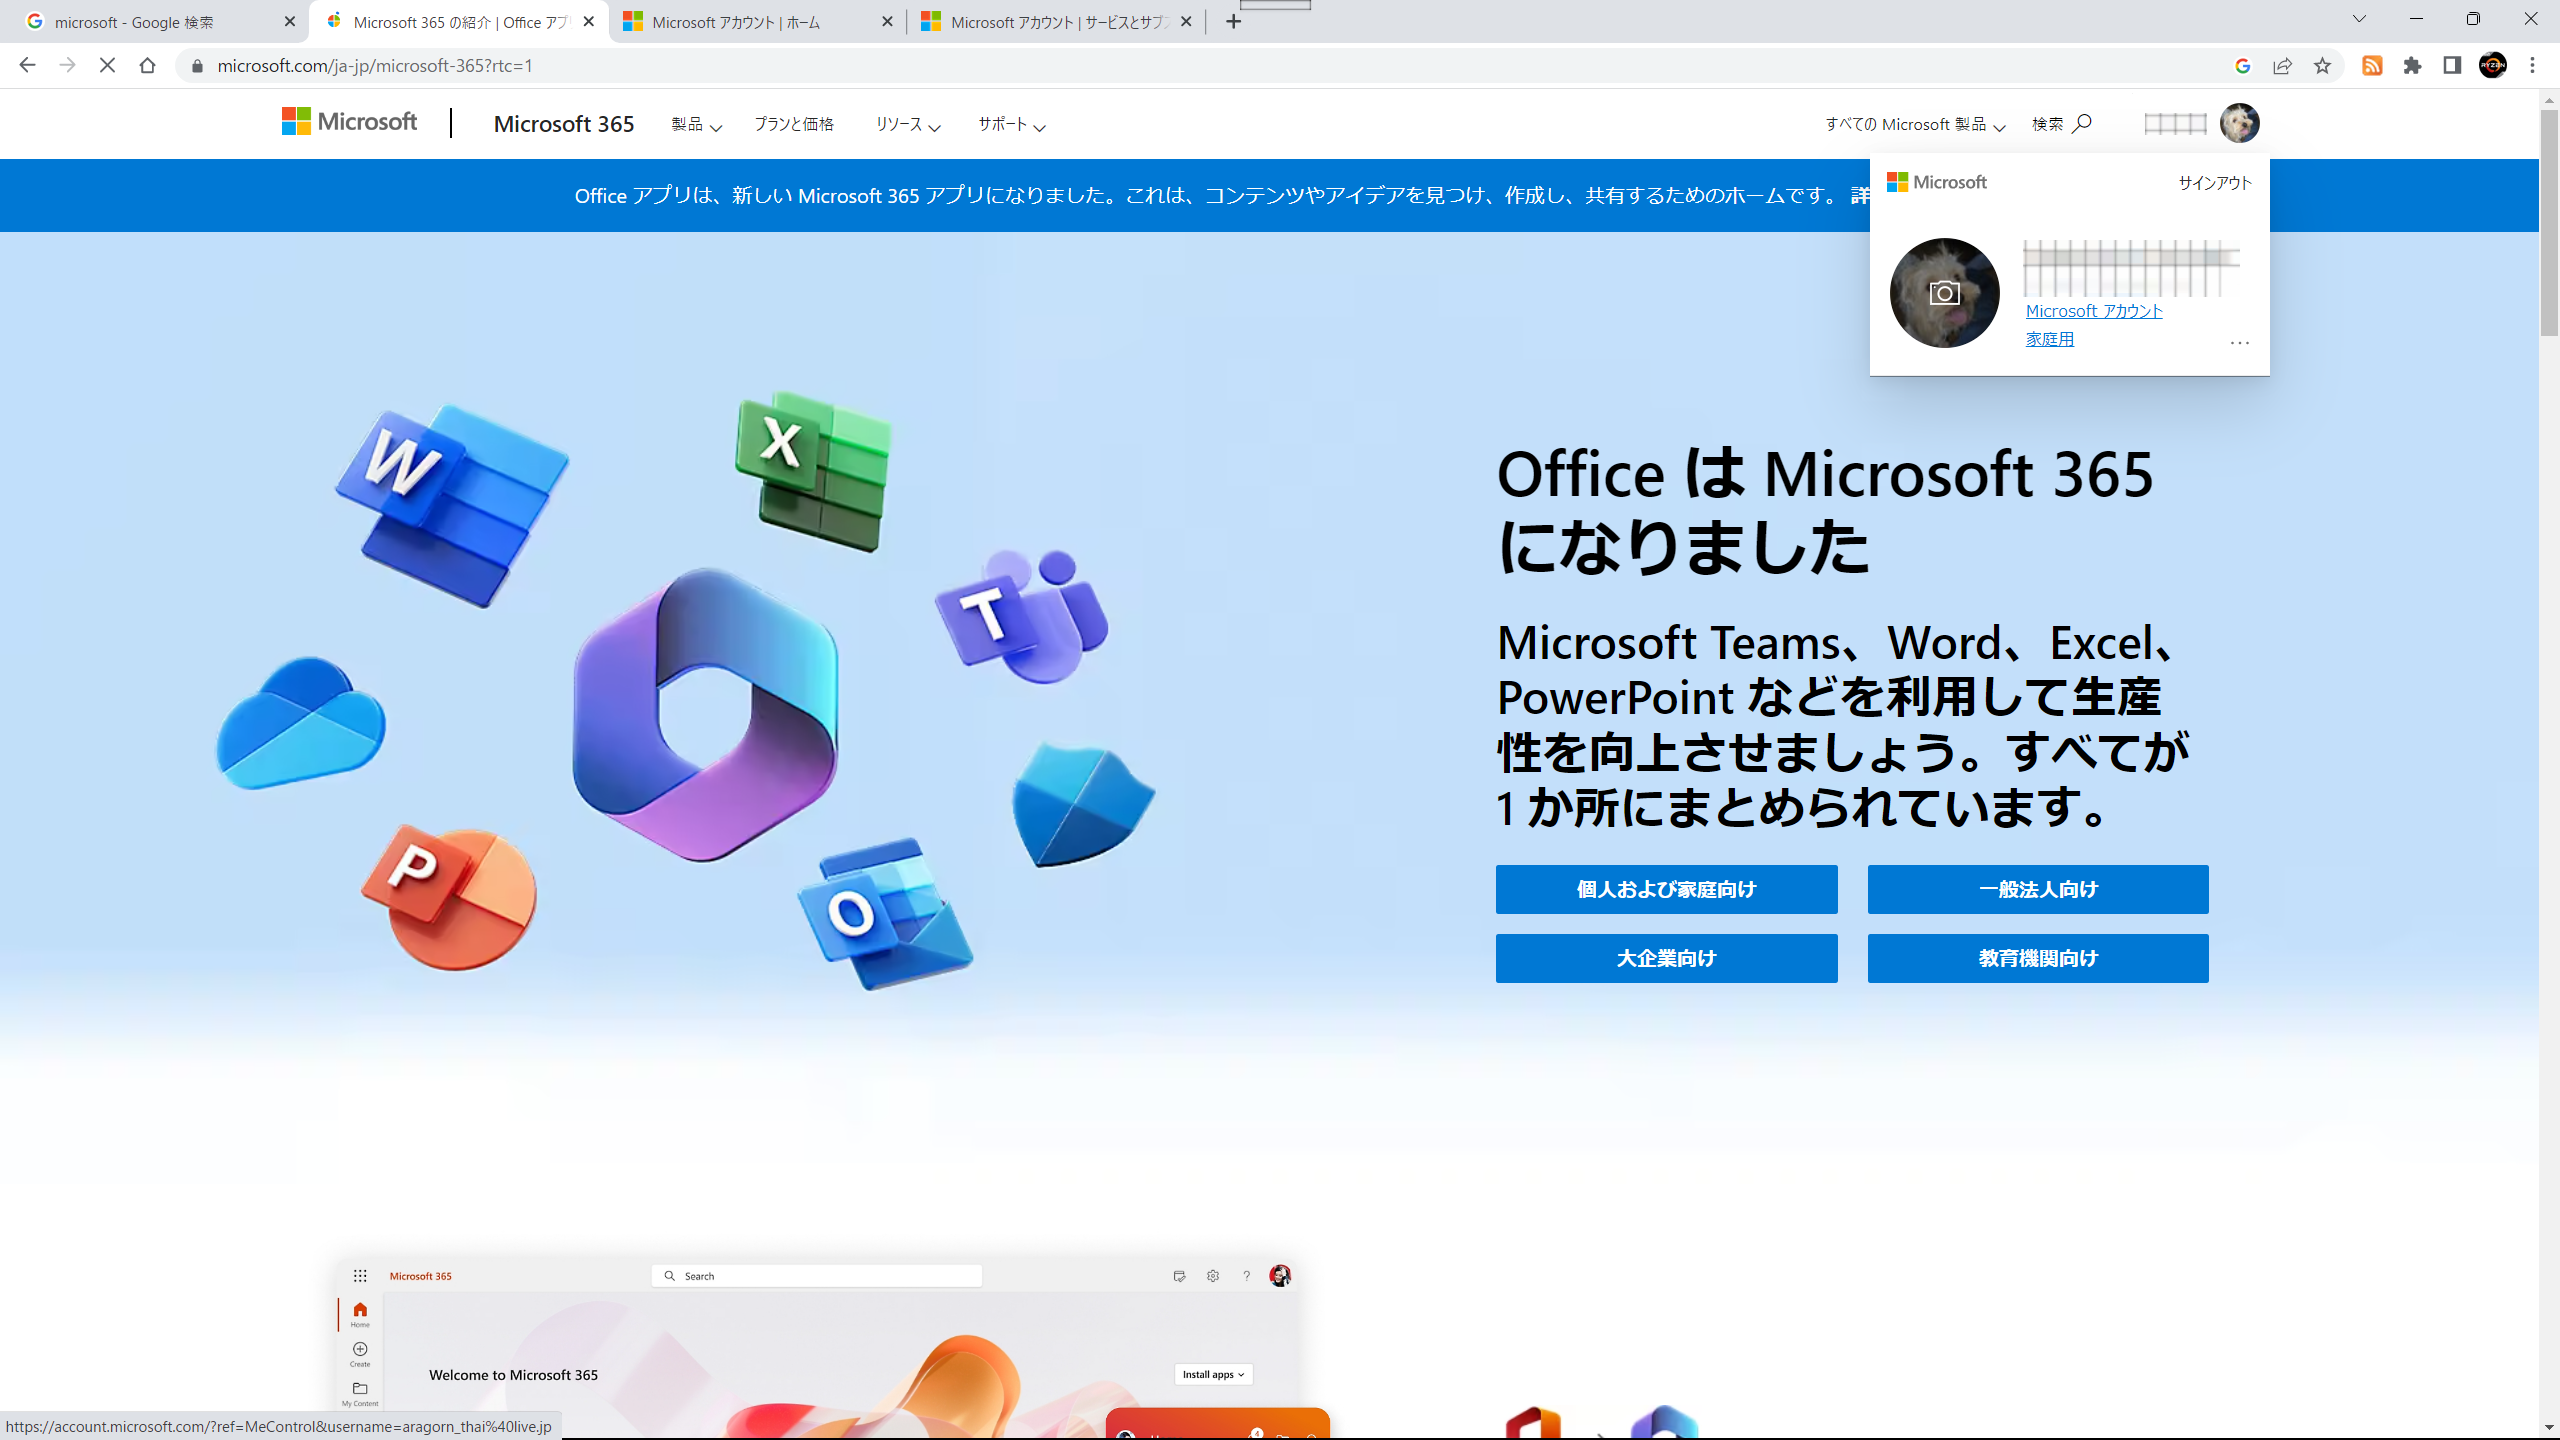Stop page loading with X button
The height and width of the screenshot is (1440, 2560).
pos(107,65)
